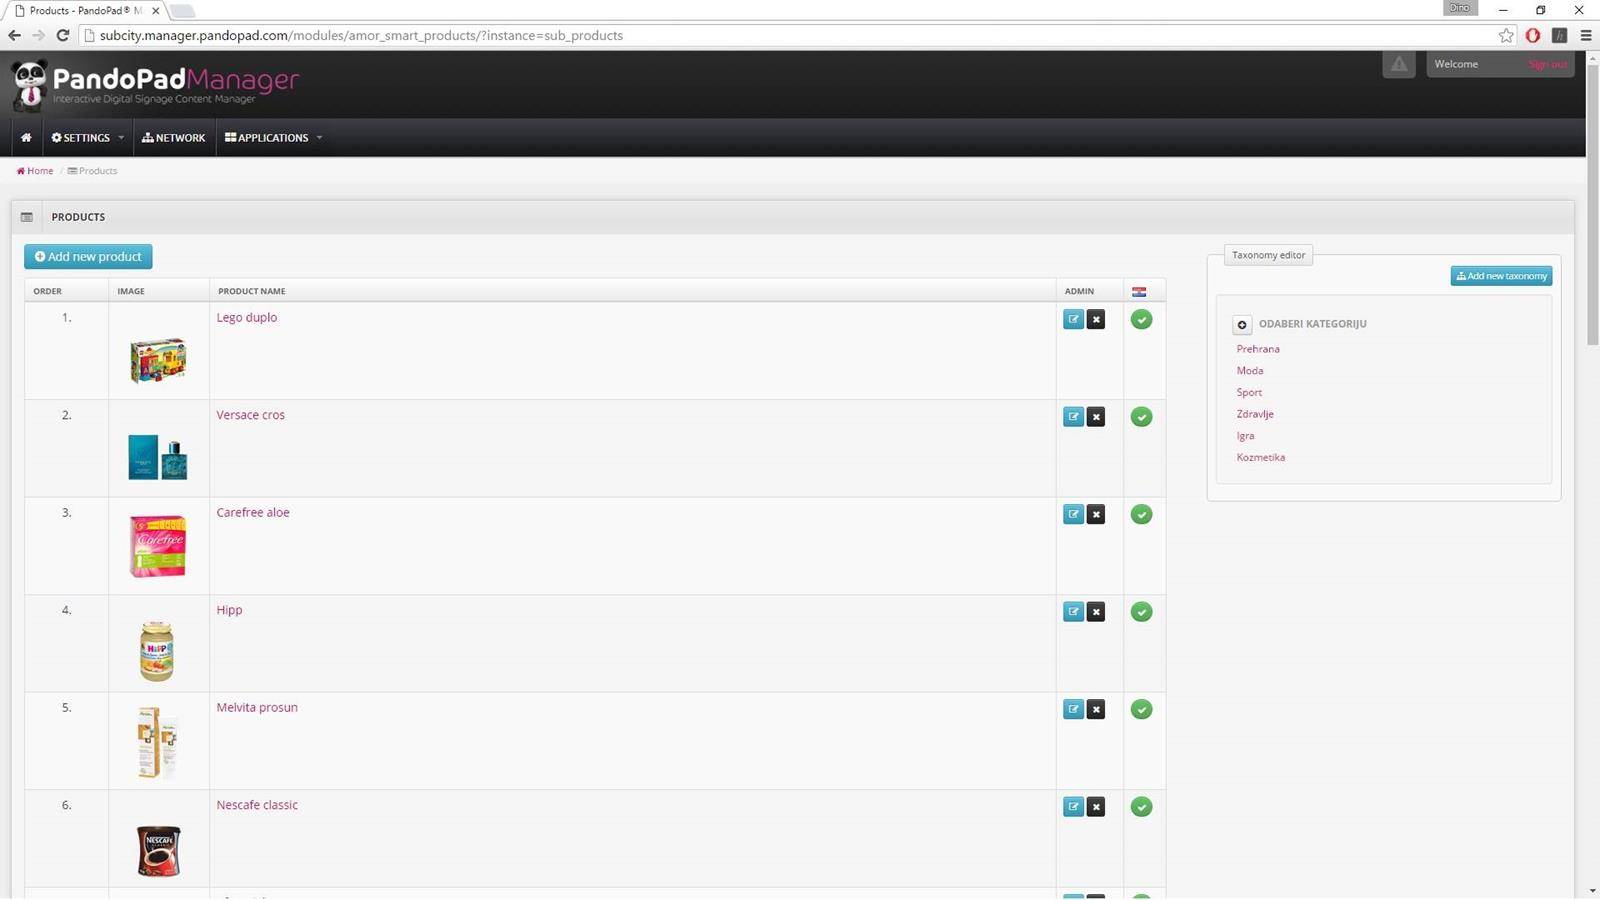Click the Versace cros perfume thumbnail

[158, 458]
